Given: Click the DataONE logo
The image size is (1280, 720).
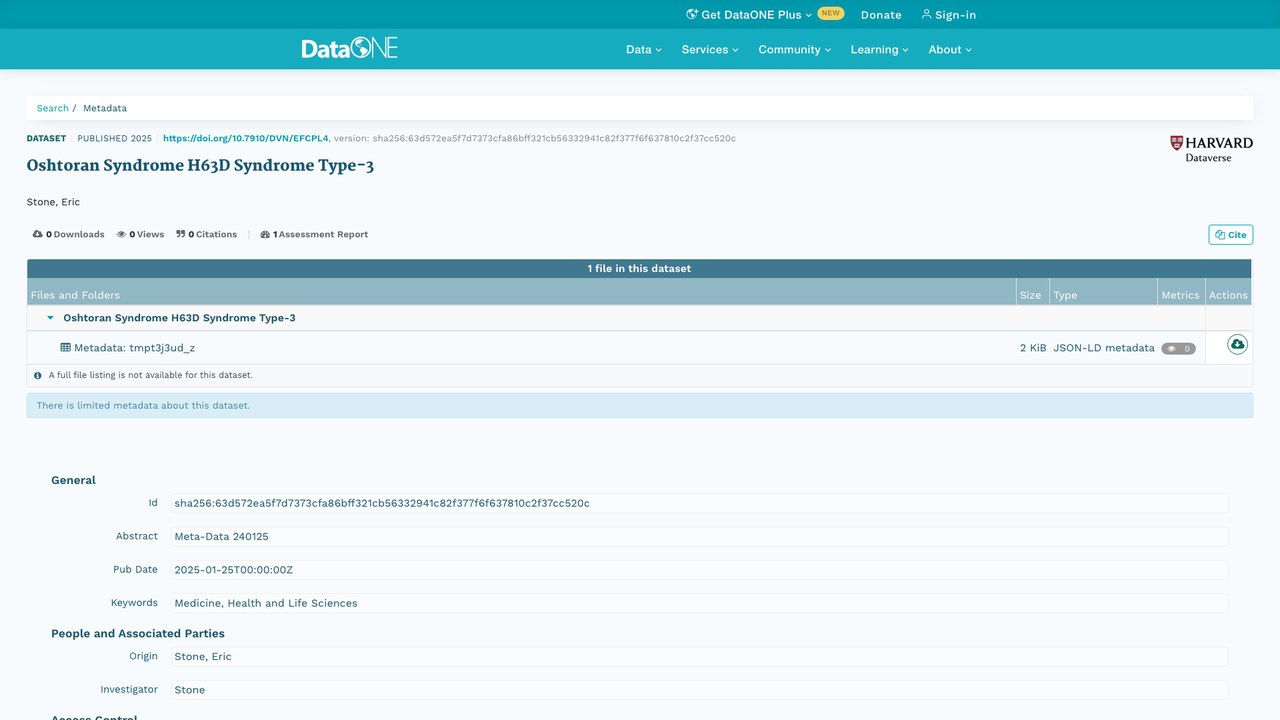Looking at the screenshot, I should tap(350, 48).
